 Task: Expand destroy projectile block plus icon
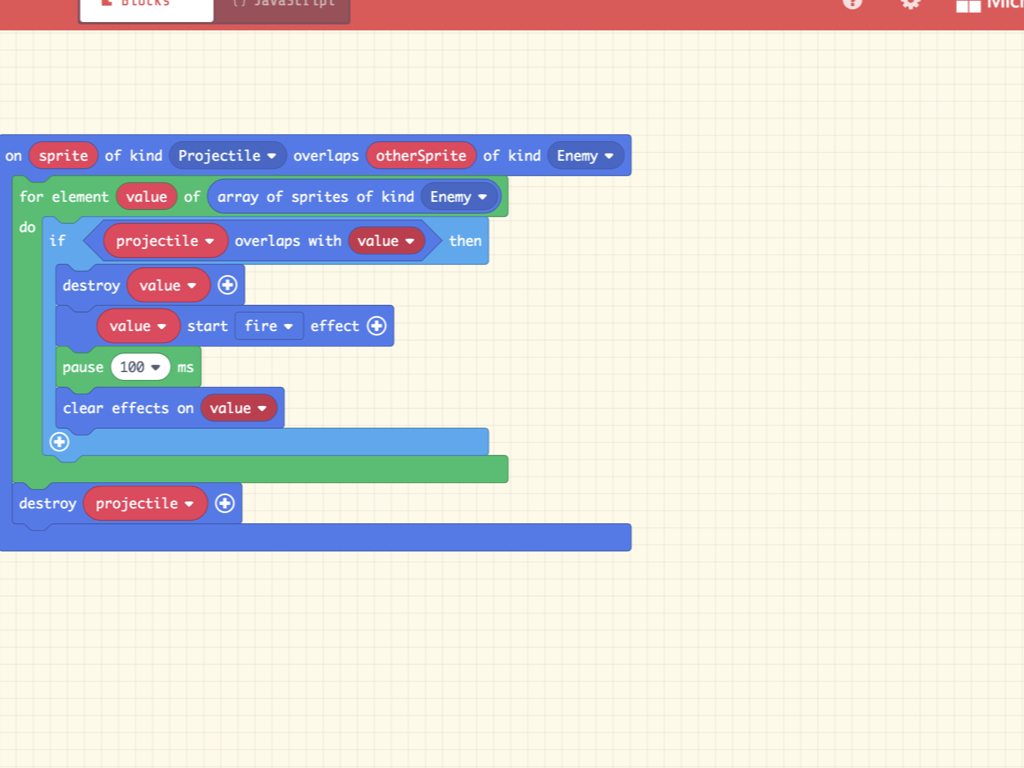click(225, 503)
